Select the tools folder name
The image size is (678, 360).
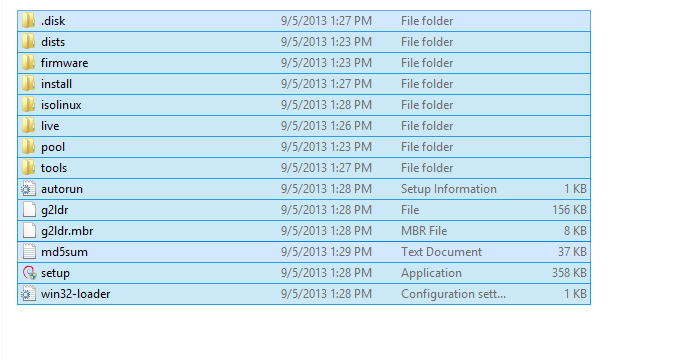point(54,168)
